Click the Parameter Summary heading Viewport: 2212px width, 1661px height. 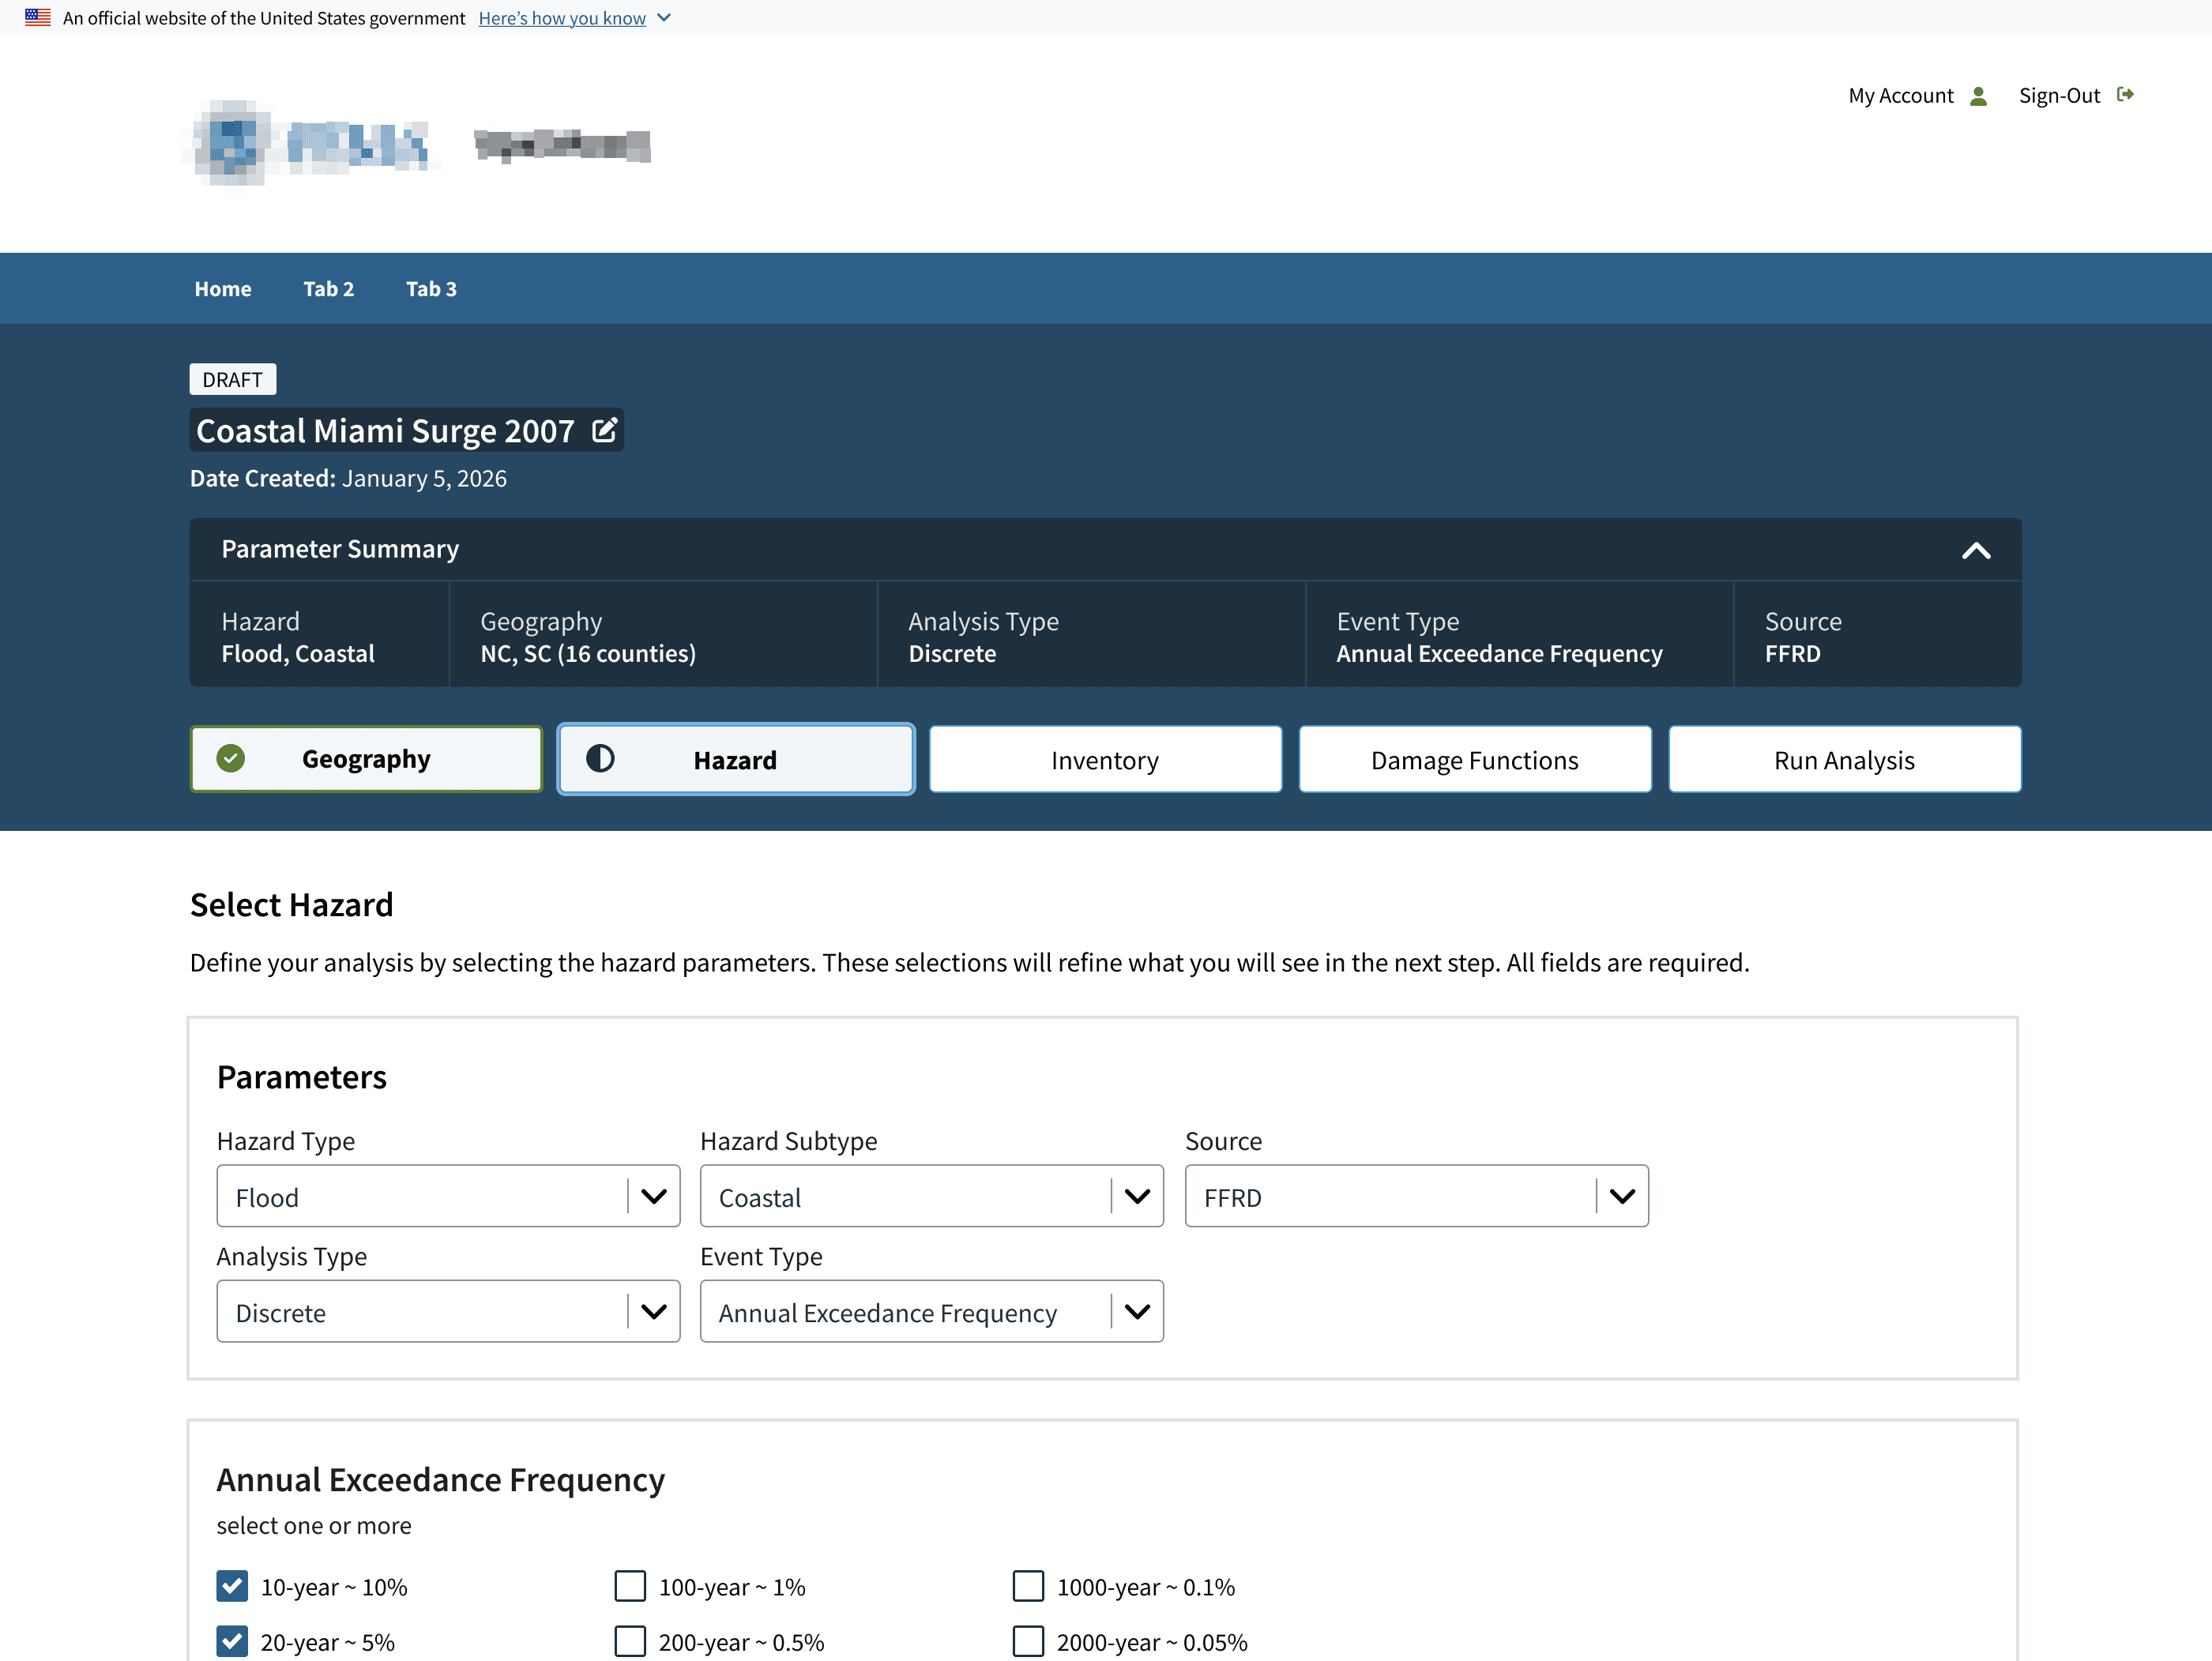[340, 549]
